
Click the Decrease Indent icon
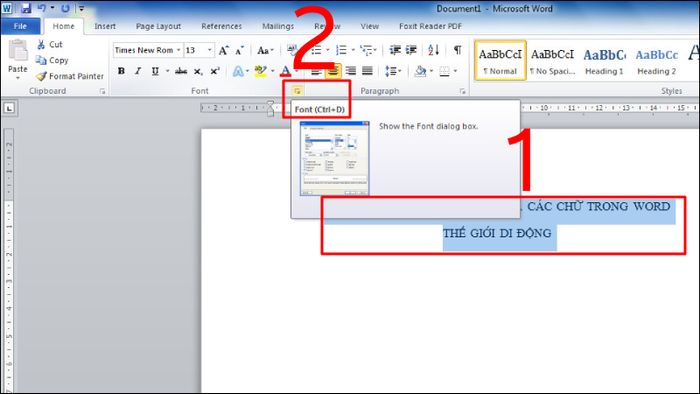395,50
